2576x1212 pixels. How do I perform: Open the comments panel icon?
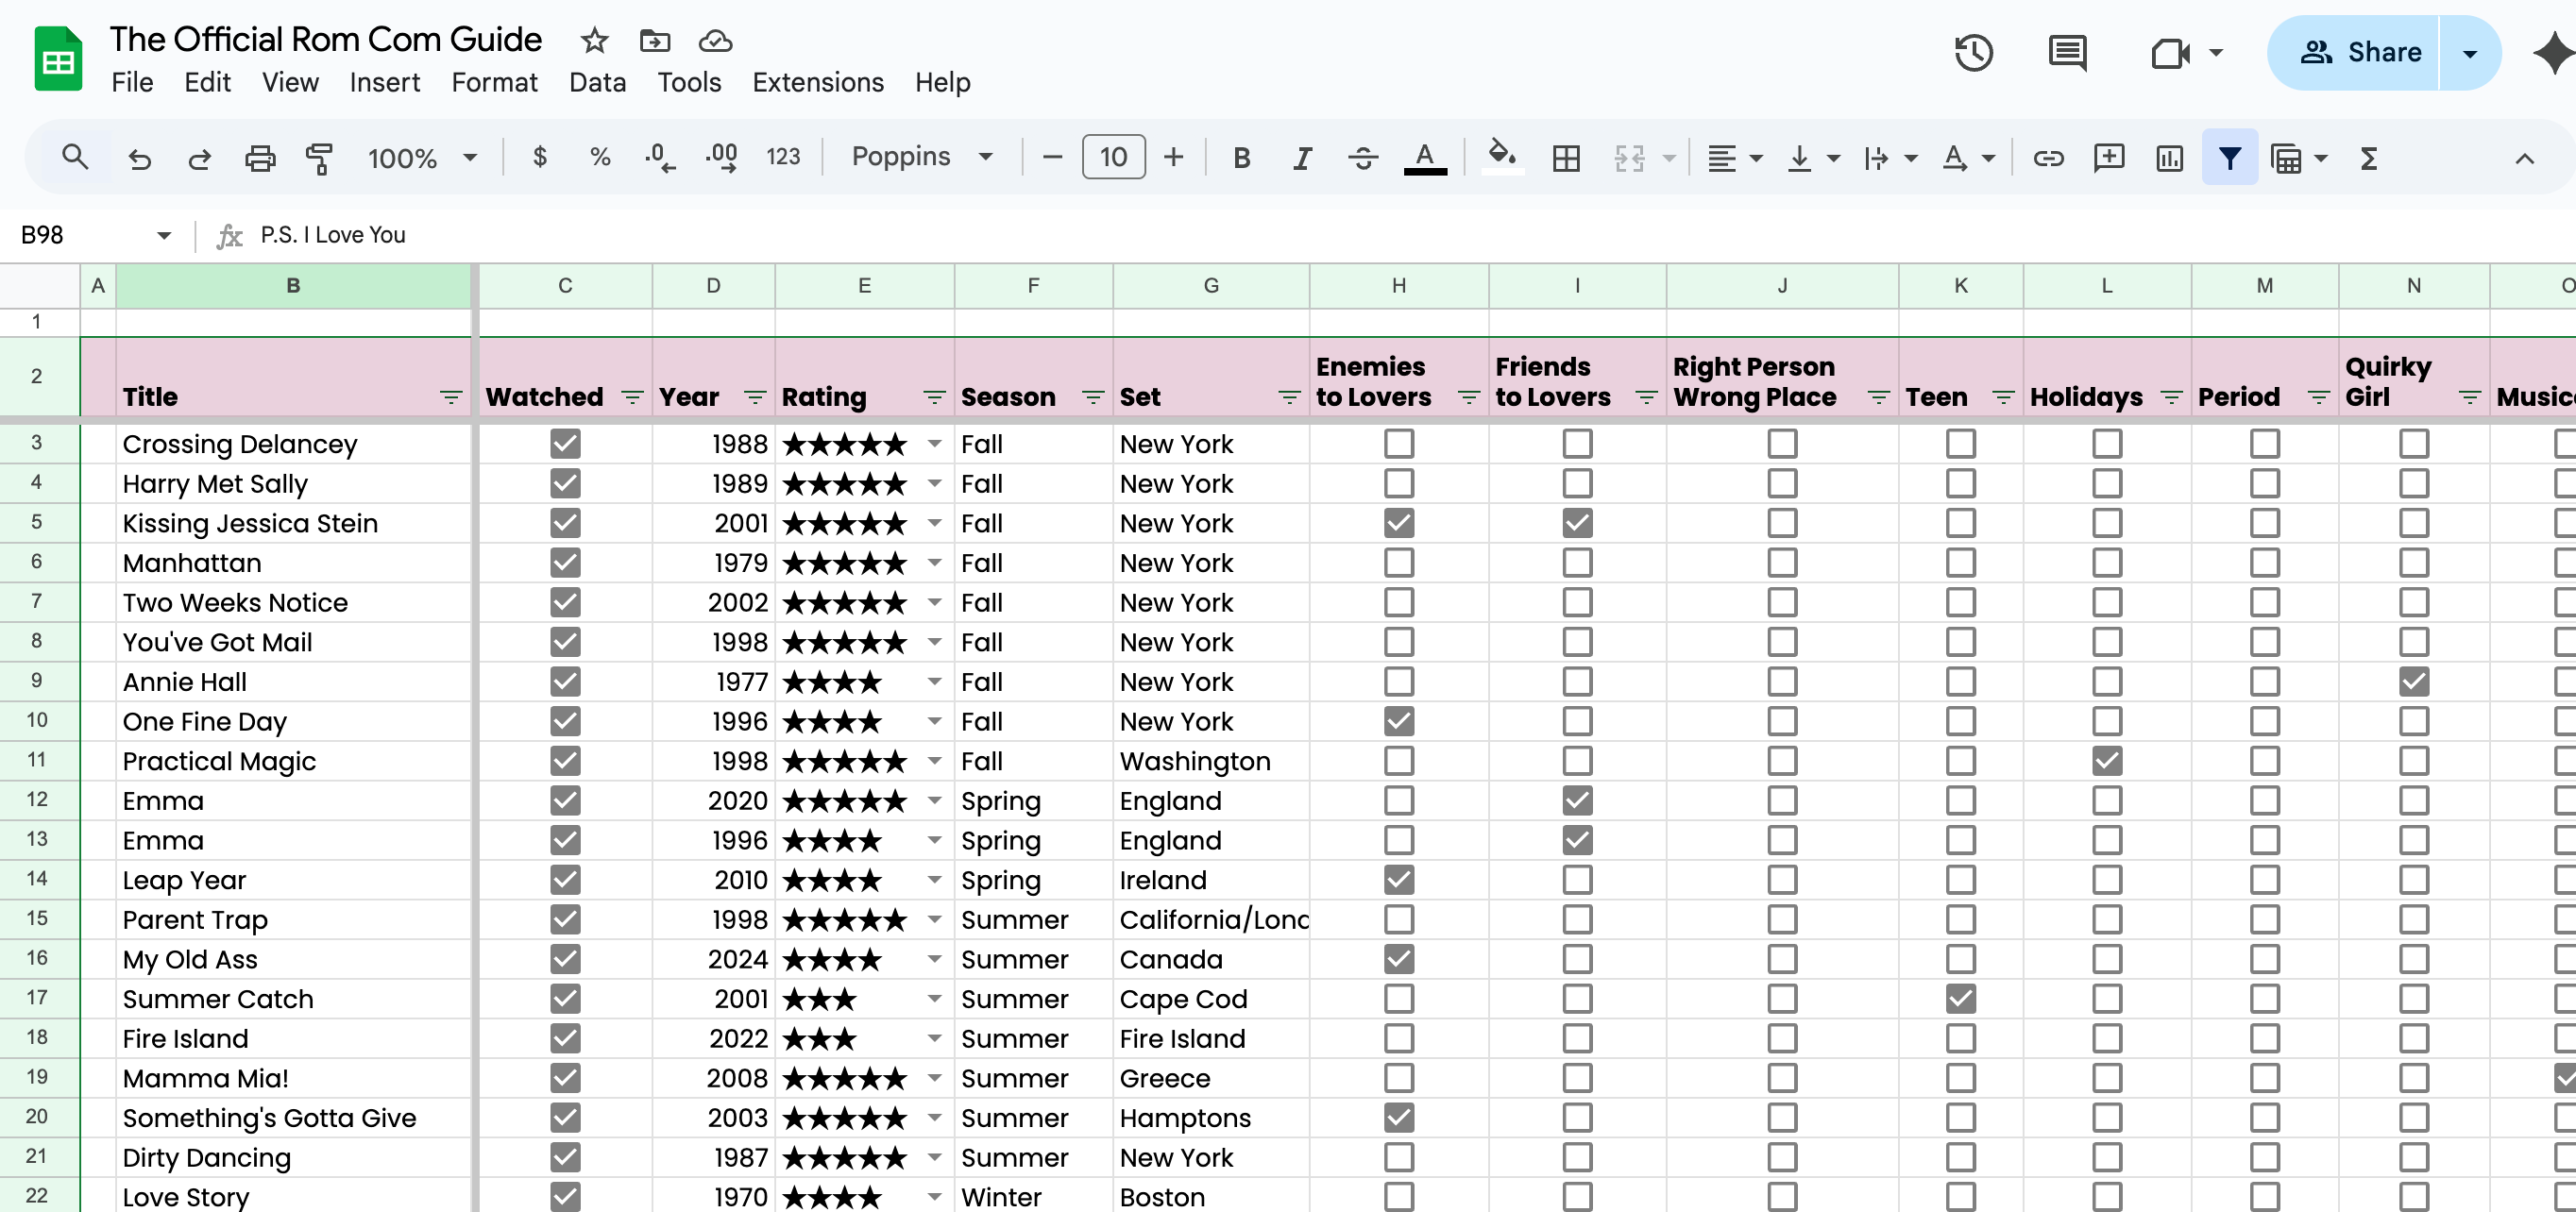[x=2067, y=53]
